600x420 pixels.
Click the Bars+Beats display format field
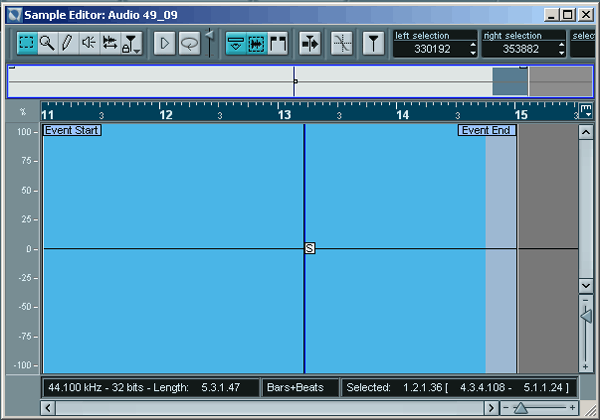(x=300, y=387)
